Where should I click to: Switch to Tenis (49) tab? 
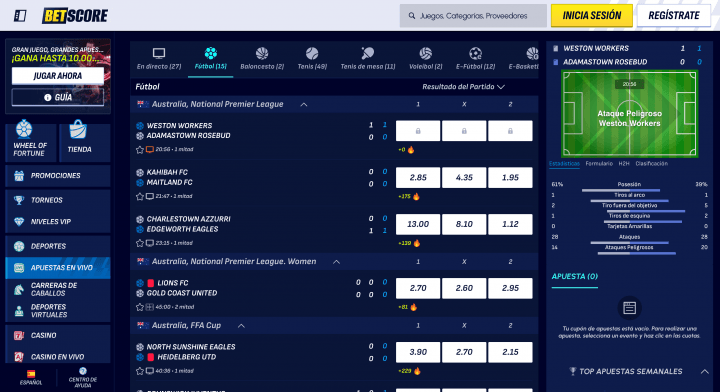click(312, 59)
